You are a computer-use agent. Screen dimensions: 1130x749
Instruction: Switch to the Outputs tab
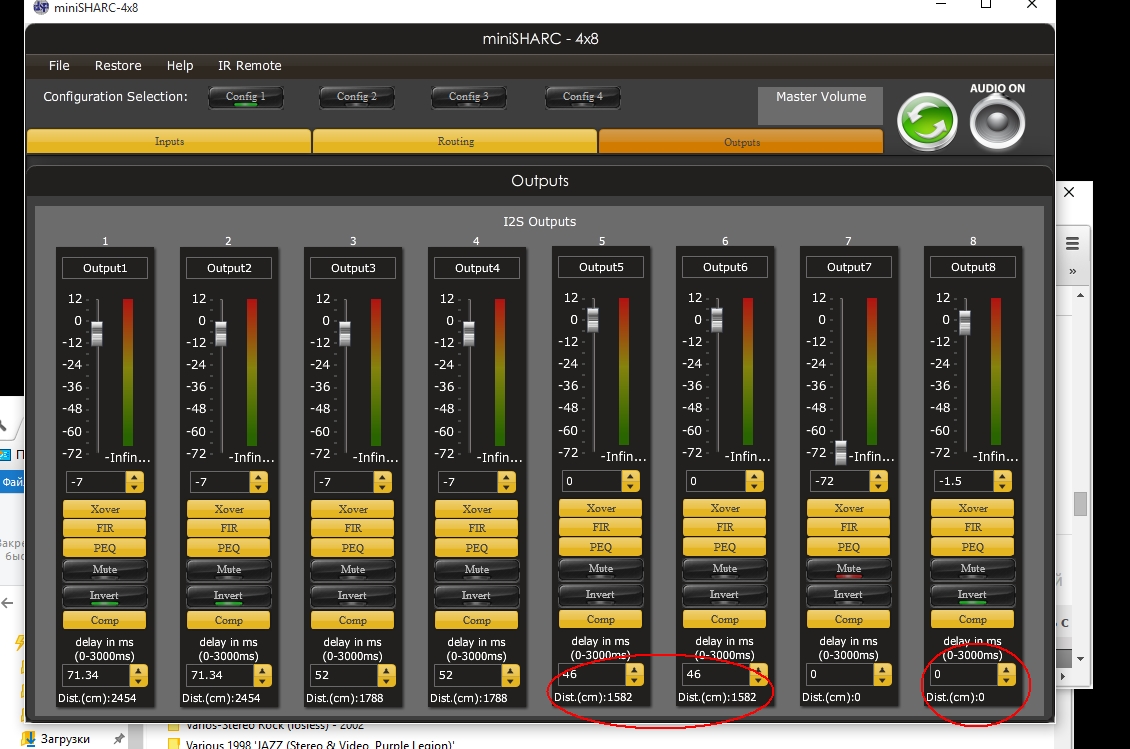[x=741, y=142]
